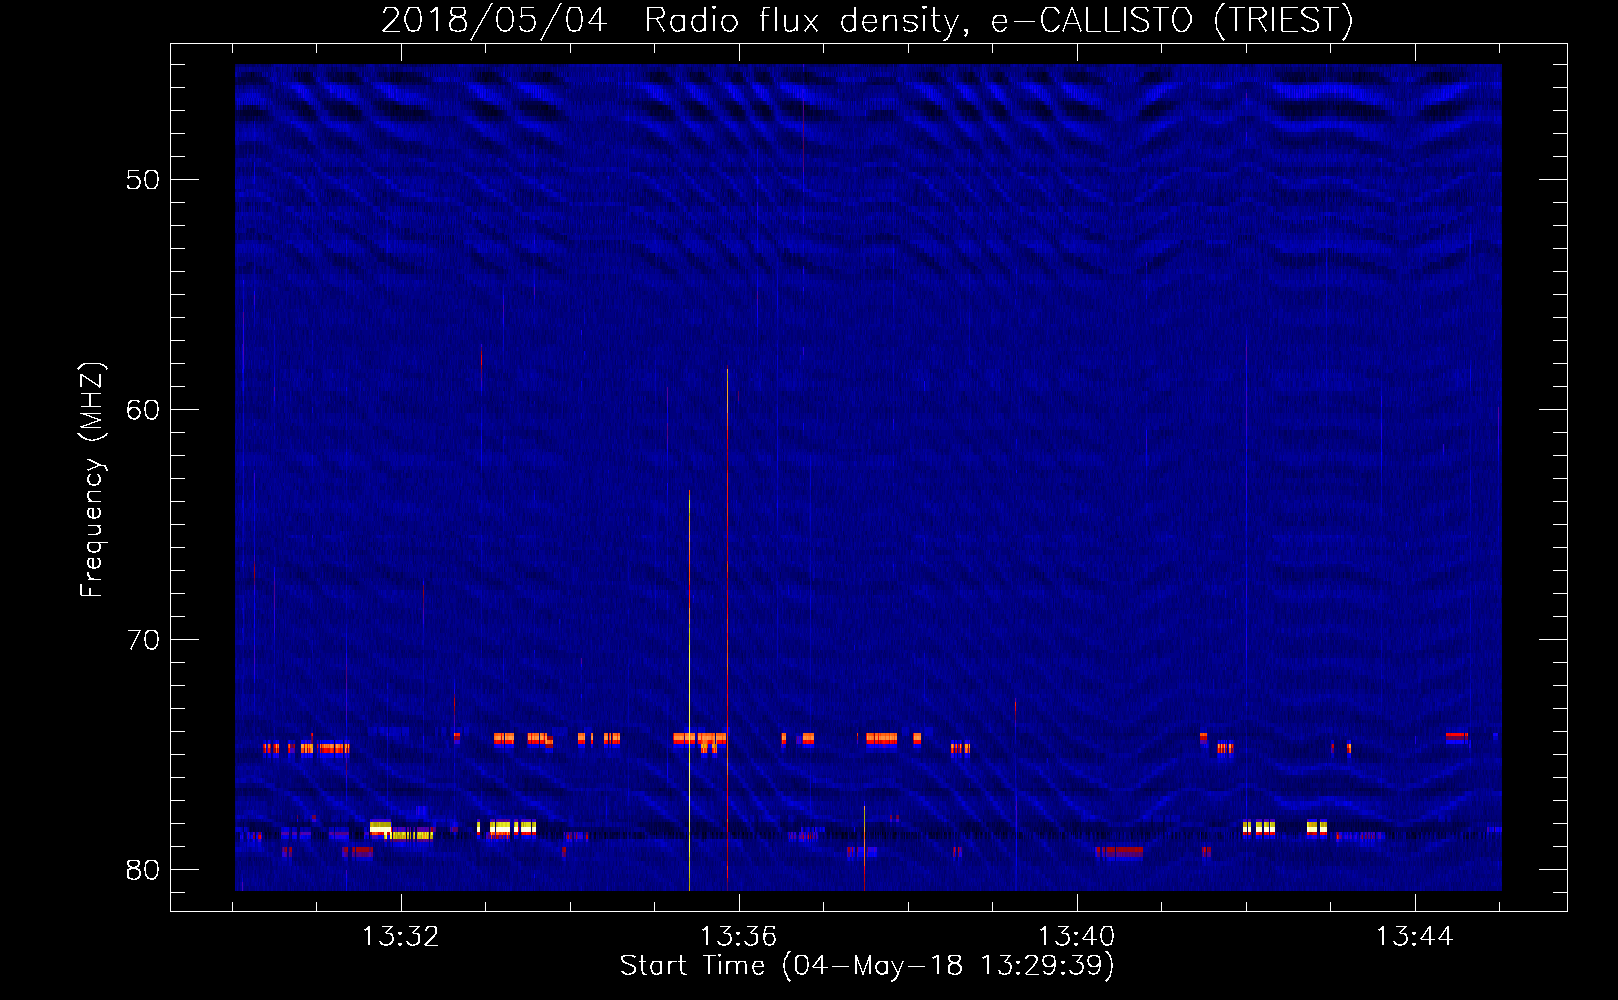Click the 'Frequency (MHZ)' axis label

point(91,480)
